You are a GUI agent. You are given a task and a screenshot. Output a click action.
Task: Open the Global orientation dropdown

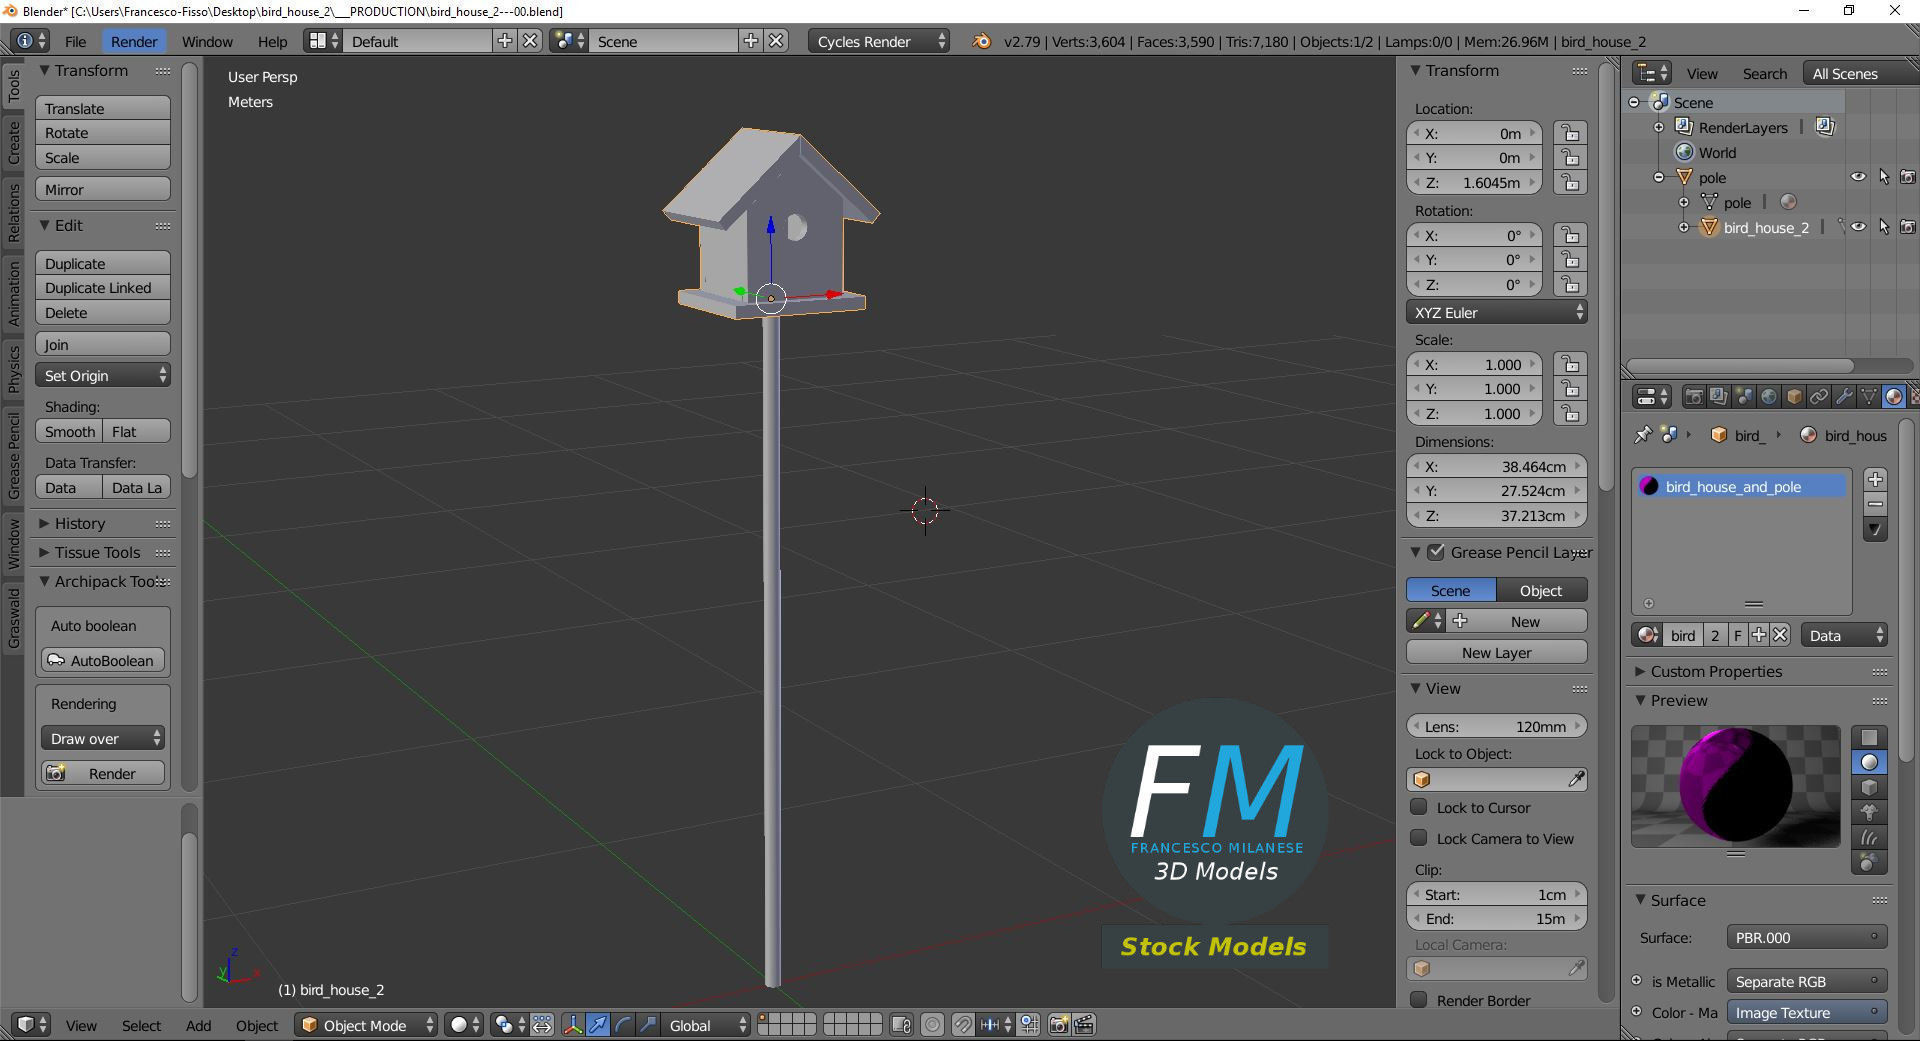pos(706,1025)
